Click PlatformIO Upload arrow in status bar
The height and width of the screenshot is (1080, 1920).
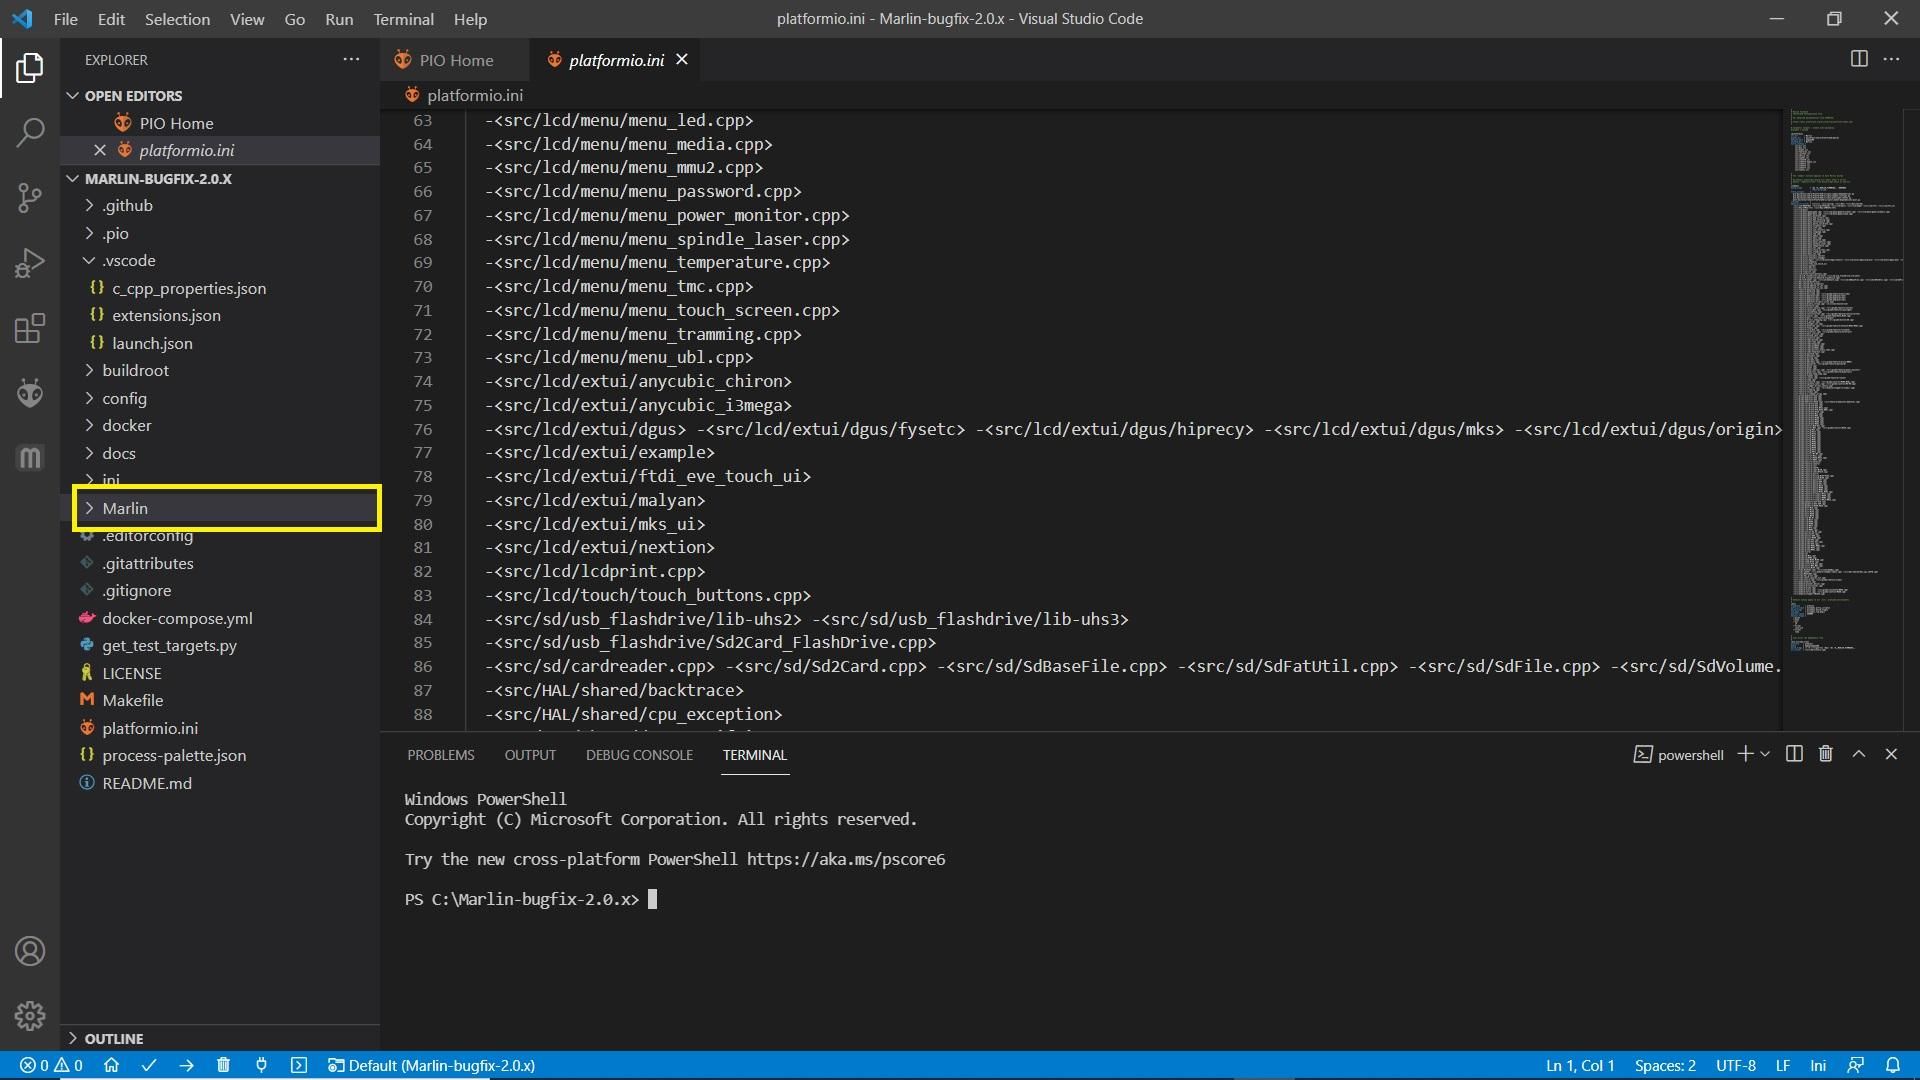pos(186,1065)
